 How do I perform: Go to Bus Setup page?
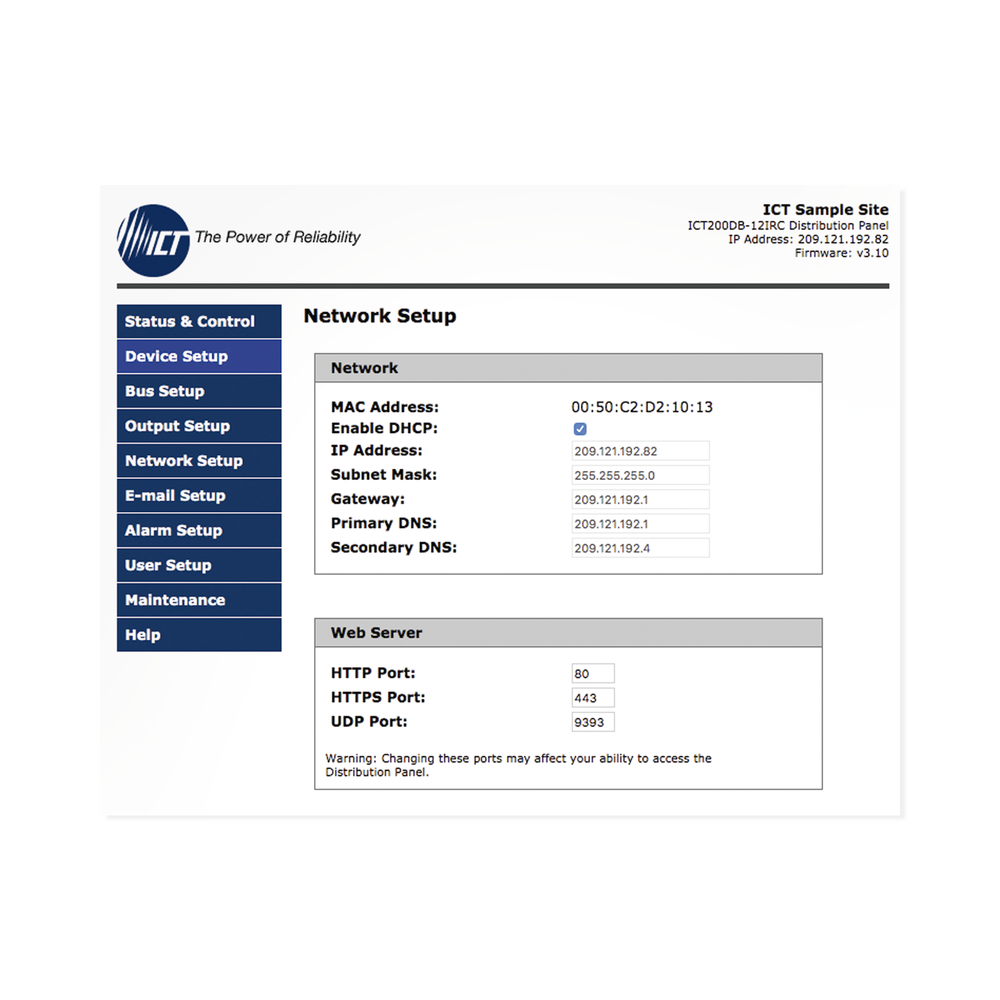click(x=199, y=392)
